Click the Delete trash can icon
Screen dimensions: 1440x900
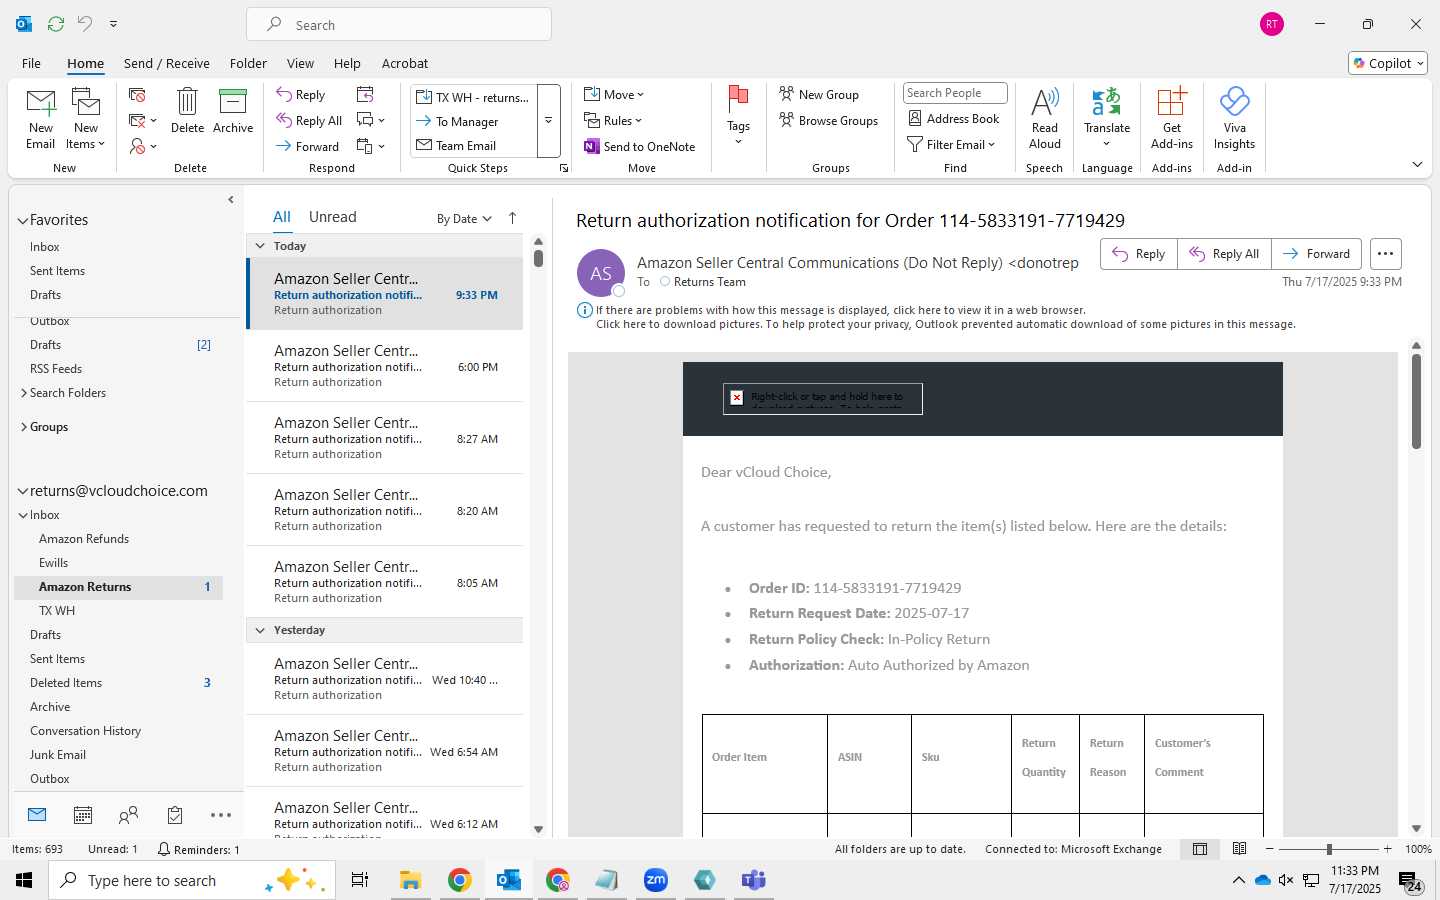pos(187,101)
